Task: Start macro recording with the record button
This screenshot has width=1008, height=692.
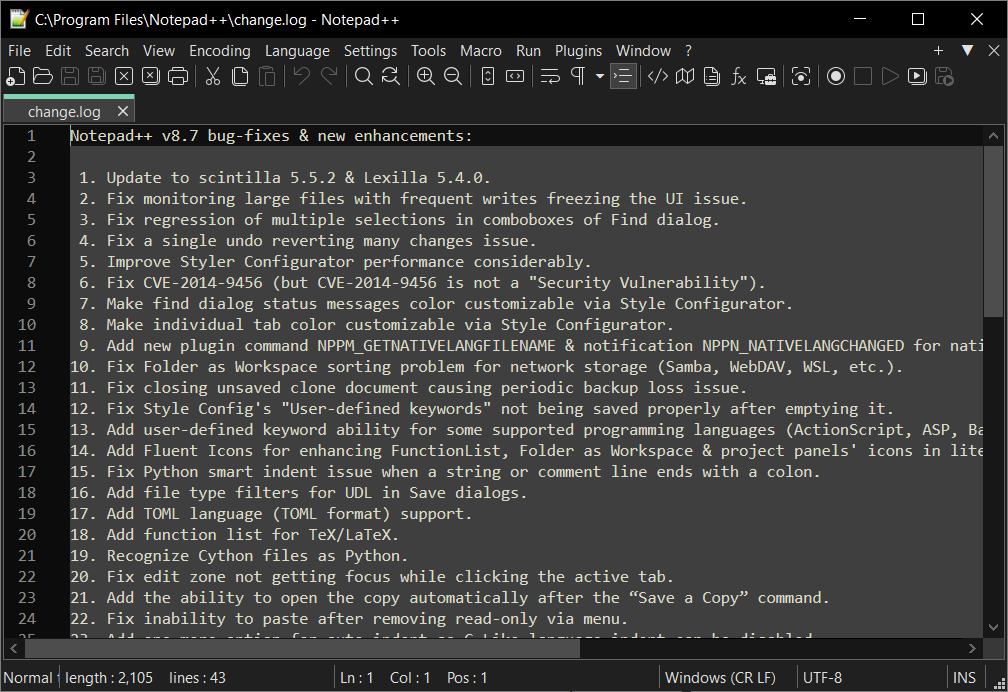Action: (836, 76)
